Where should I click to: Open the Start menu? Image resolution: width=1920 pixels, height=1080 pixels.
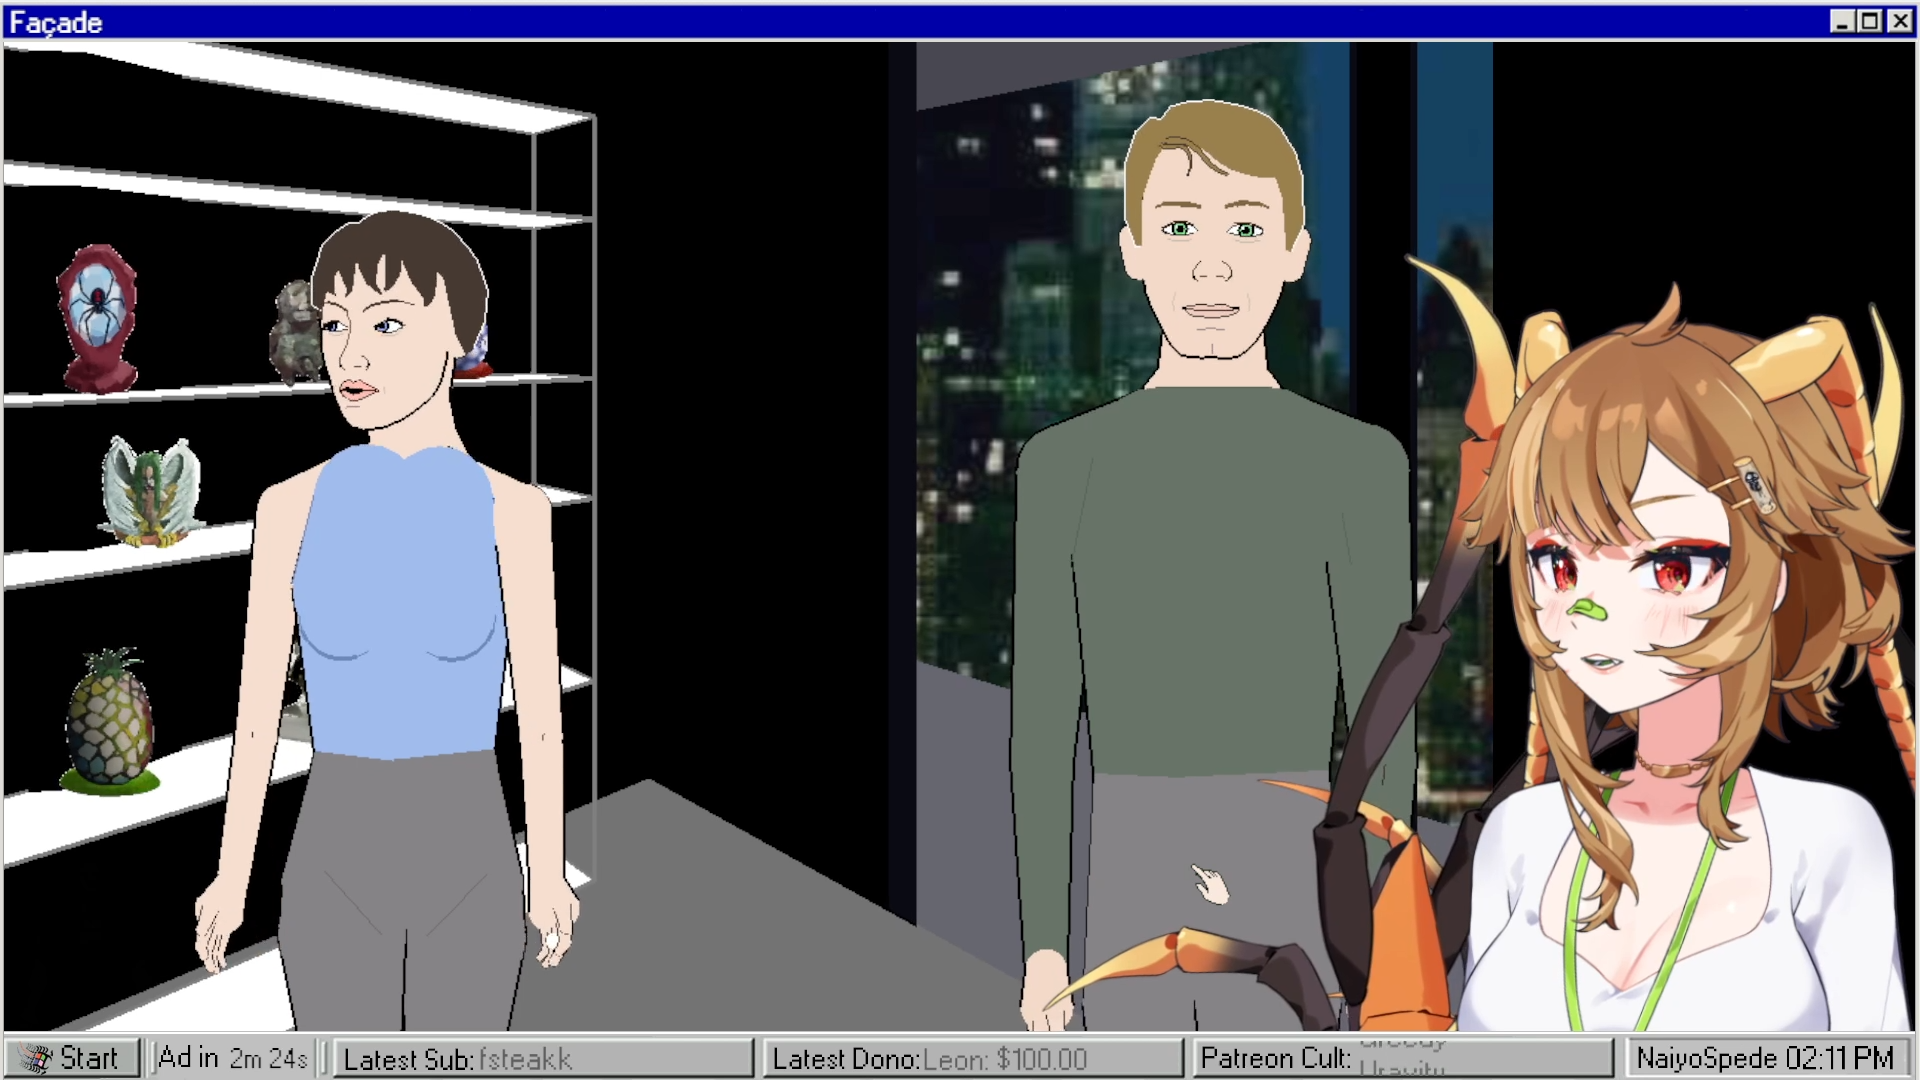pyautogui.click(x=71, y=1058)
